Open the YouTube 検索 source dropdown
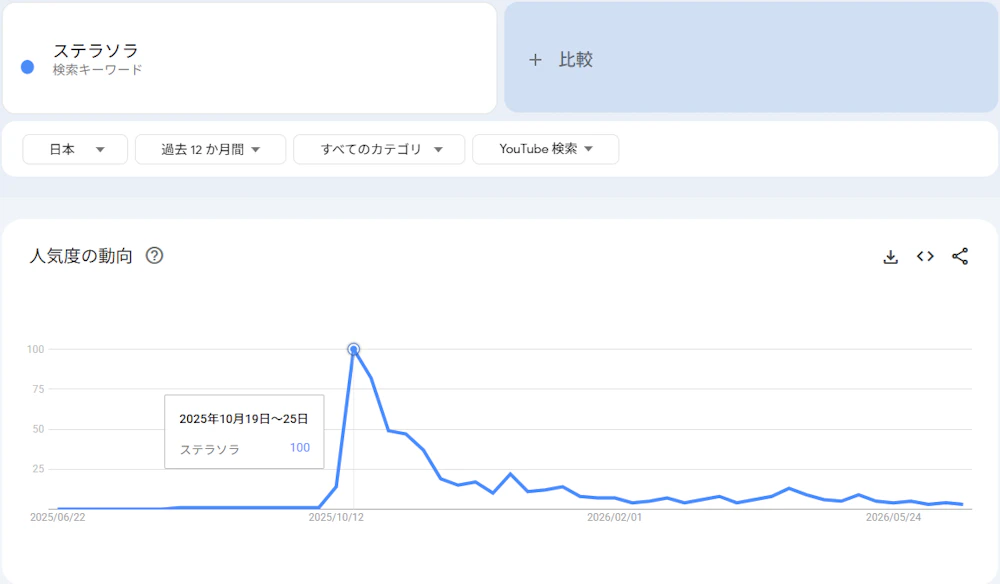 pyautogui.click(x=545, y=149)
